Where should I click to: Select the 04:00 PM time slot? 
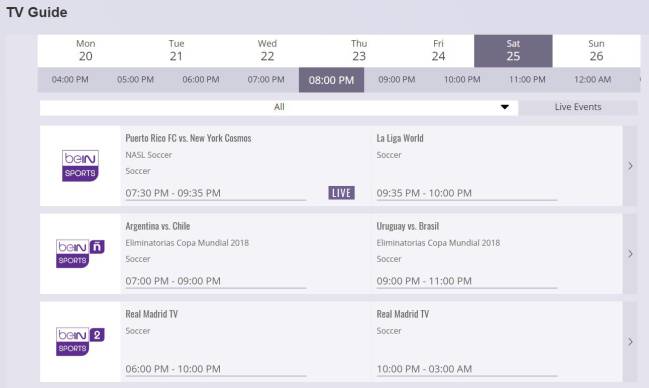click(x=70, y=80)
